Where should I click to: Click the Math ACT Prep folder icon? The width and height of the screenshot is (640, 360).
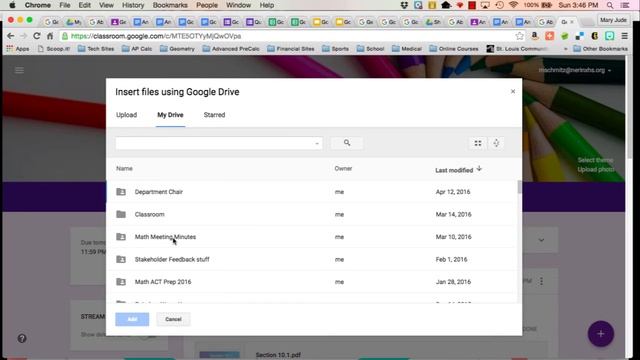(x=121, y=281)
